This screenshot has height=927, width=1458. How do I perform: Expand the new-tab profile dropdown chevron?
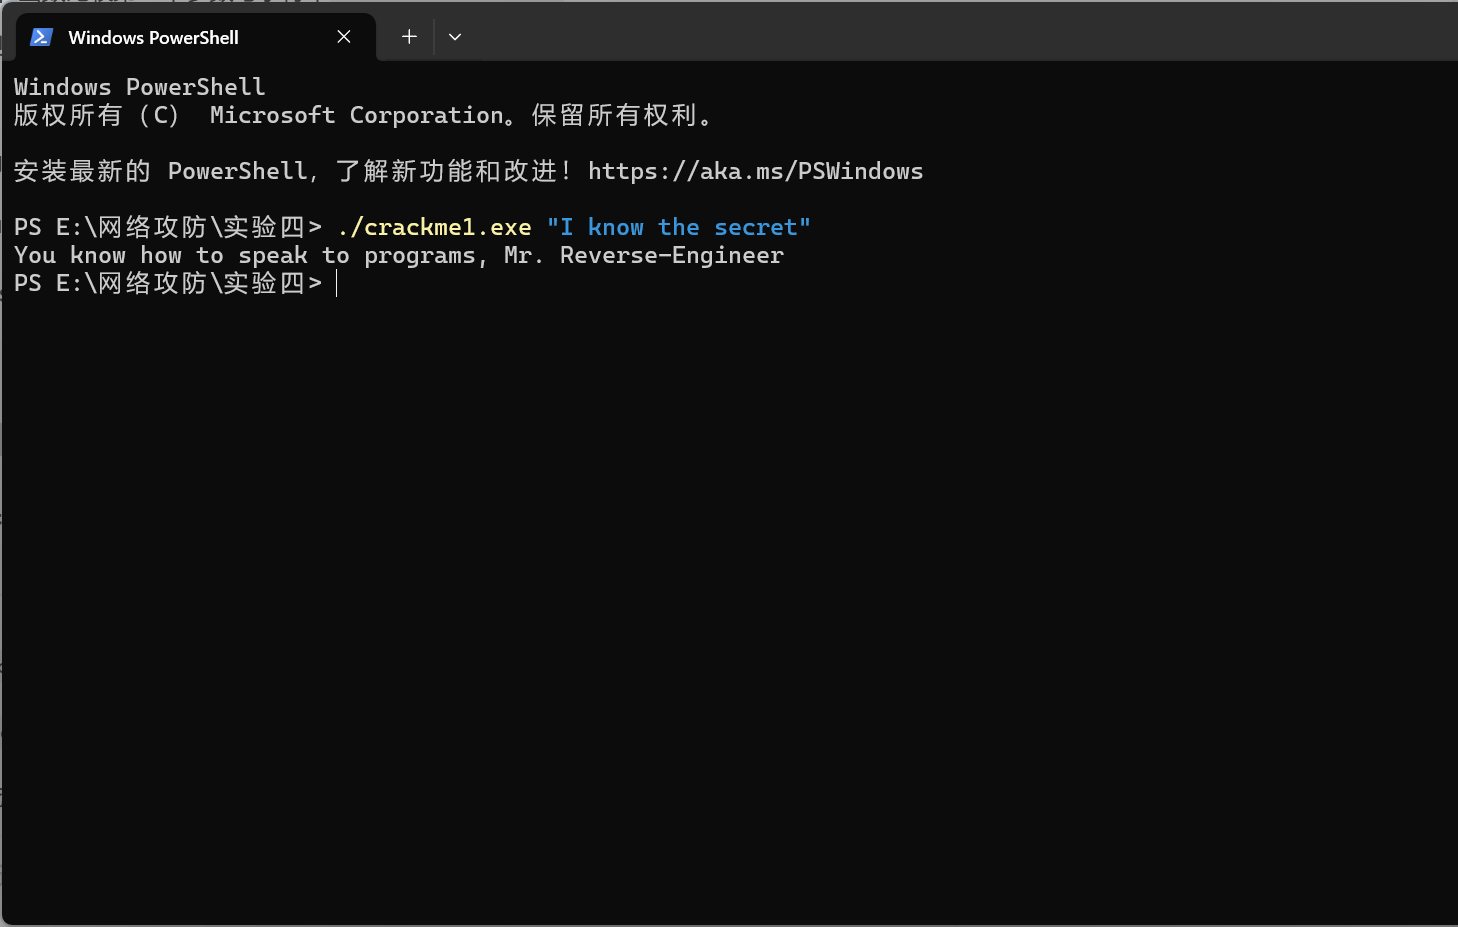click(x=455, y=37)
